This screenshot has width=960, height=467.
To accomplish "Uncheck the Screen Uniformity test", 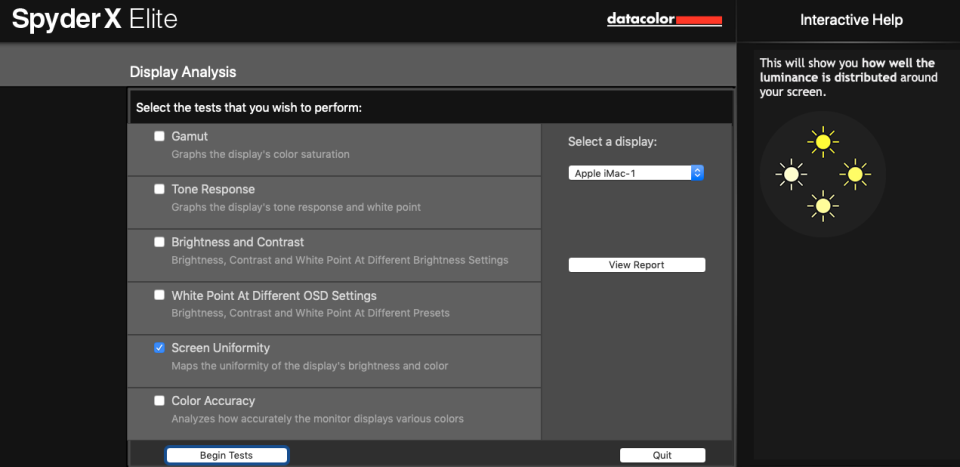I will 159,348.
